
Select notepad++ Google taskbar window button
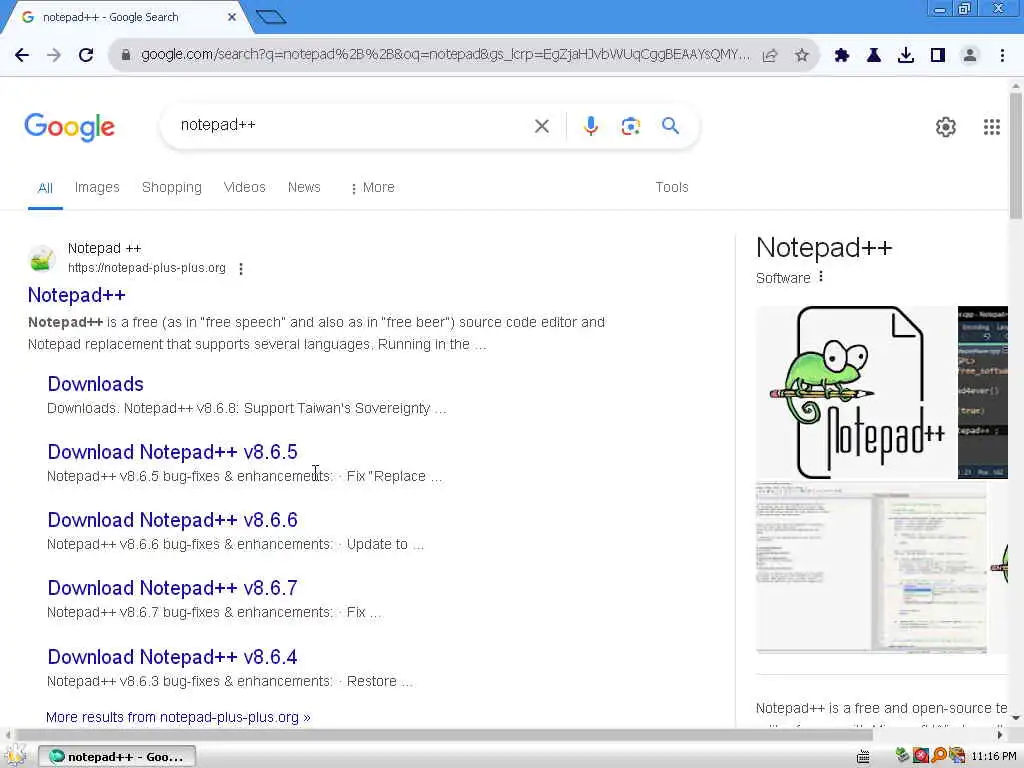(x=117, y=757)
